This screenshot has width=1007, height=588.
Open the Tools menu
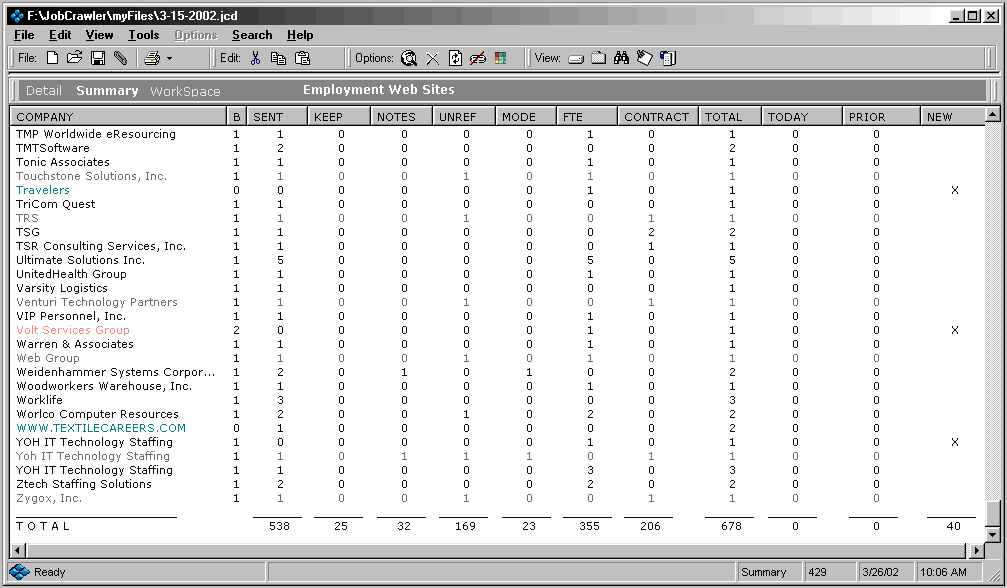pyautogui.click(x=143, y=35)
